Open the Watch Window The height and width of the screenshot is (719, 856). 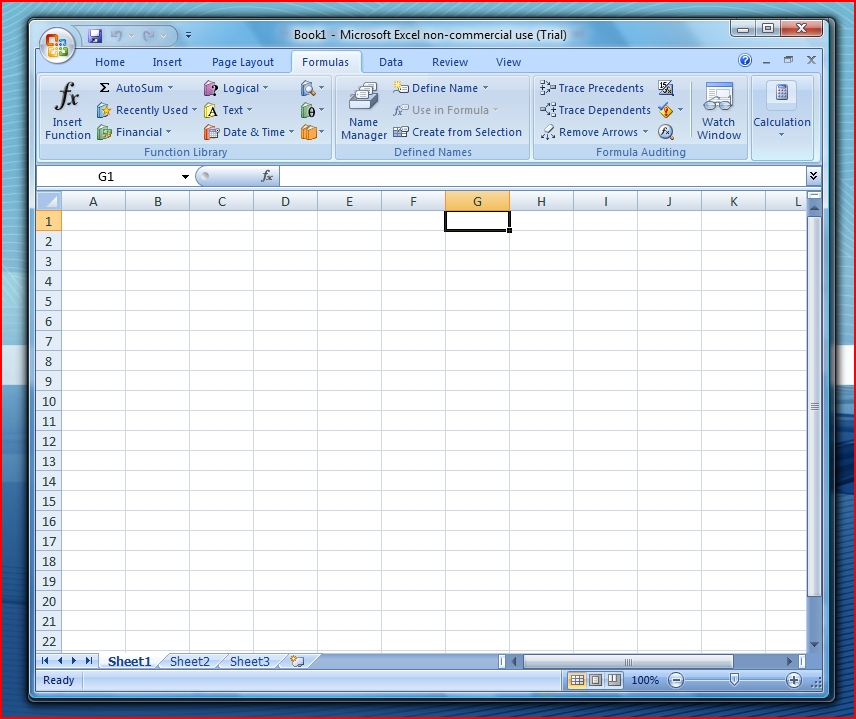click(x=718, y=110)
